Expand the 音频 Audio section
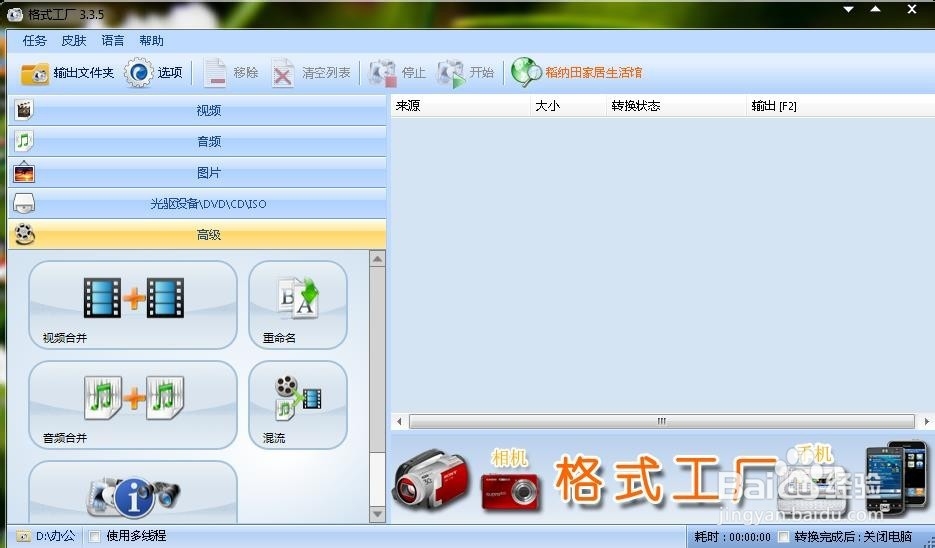Viewport: 935px width, 548px height. click(197, 141)
